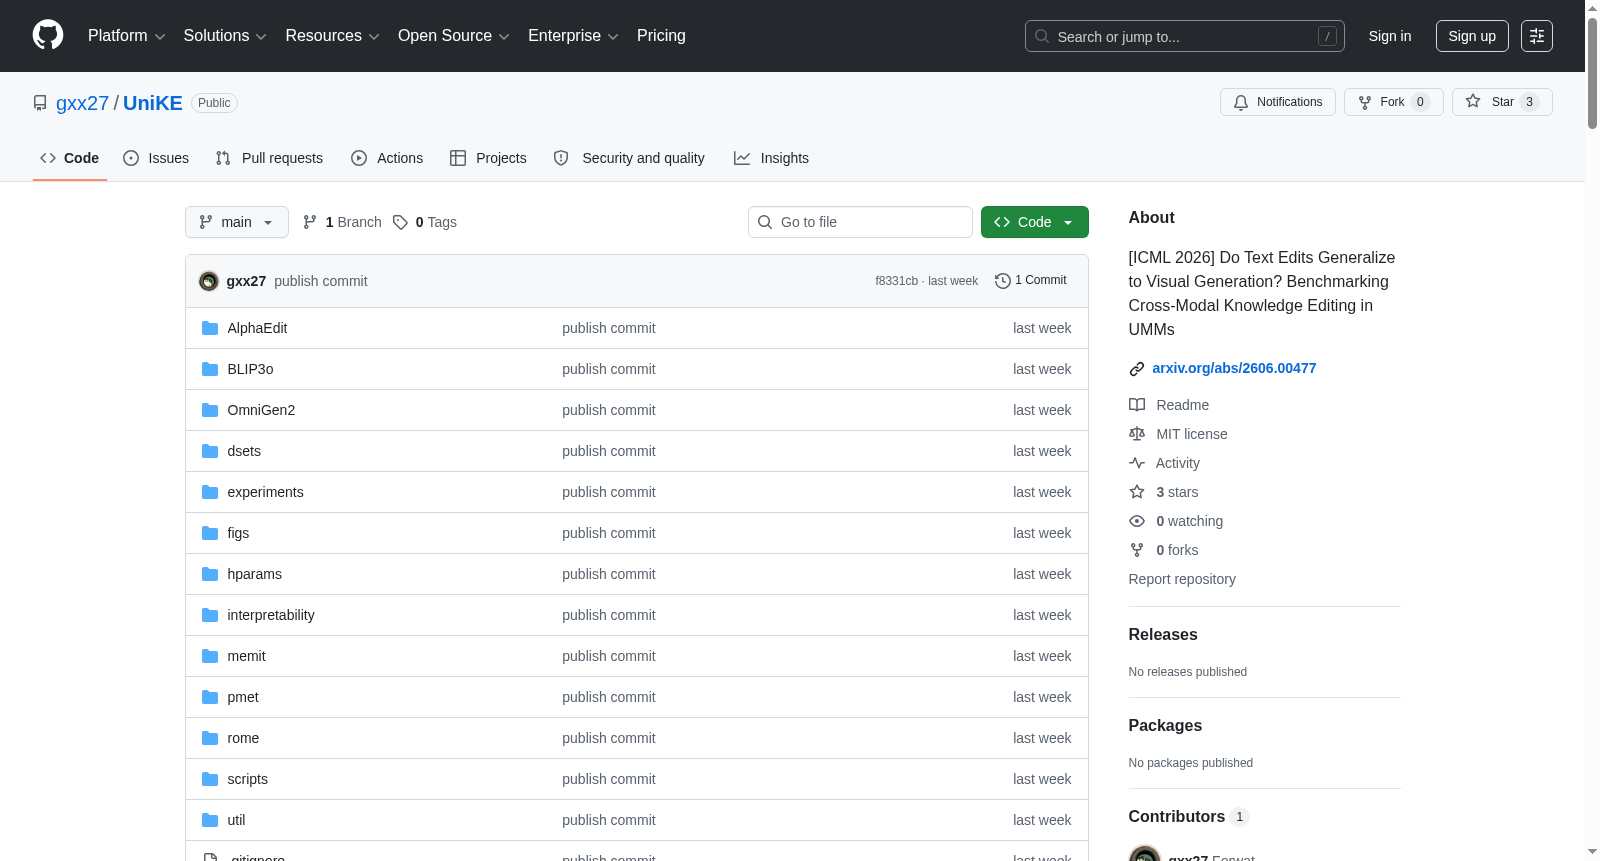
Task: Click the Search or jump to field
Action: [1185, 36]
